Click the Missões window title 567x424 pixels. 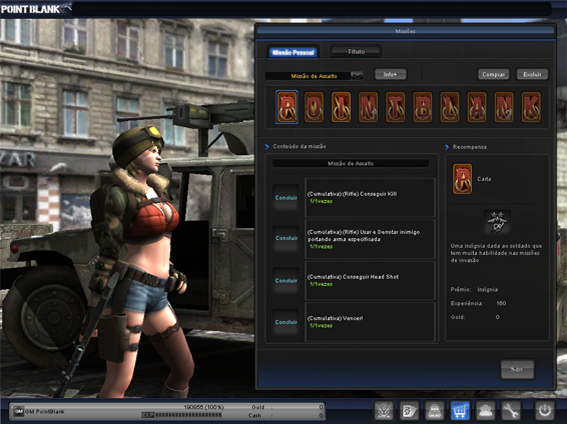405,31
